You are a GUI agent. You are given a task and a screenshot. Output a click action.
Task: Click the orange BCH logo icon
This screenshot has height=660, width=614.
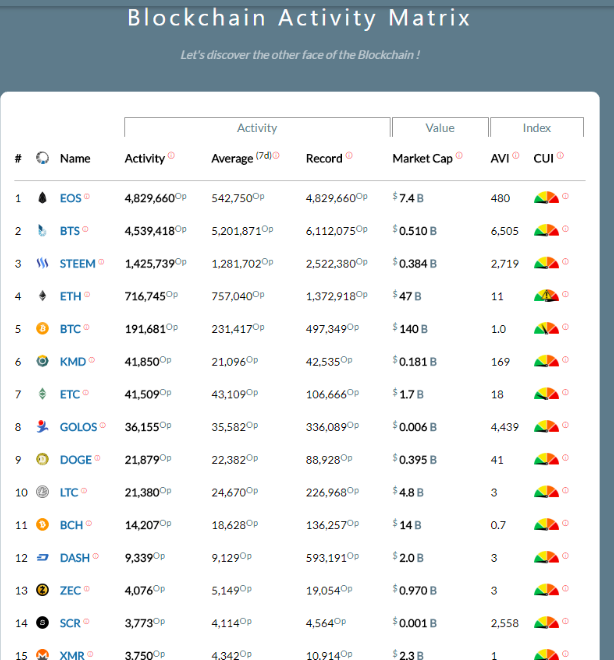pyautogui.click(x=42, y=524)
